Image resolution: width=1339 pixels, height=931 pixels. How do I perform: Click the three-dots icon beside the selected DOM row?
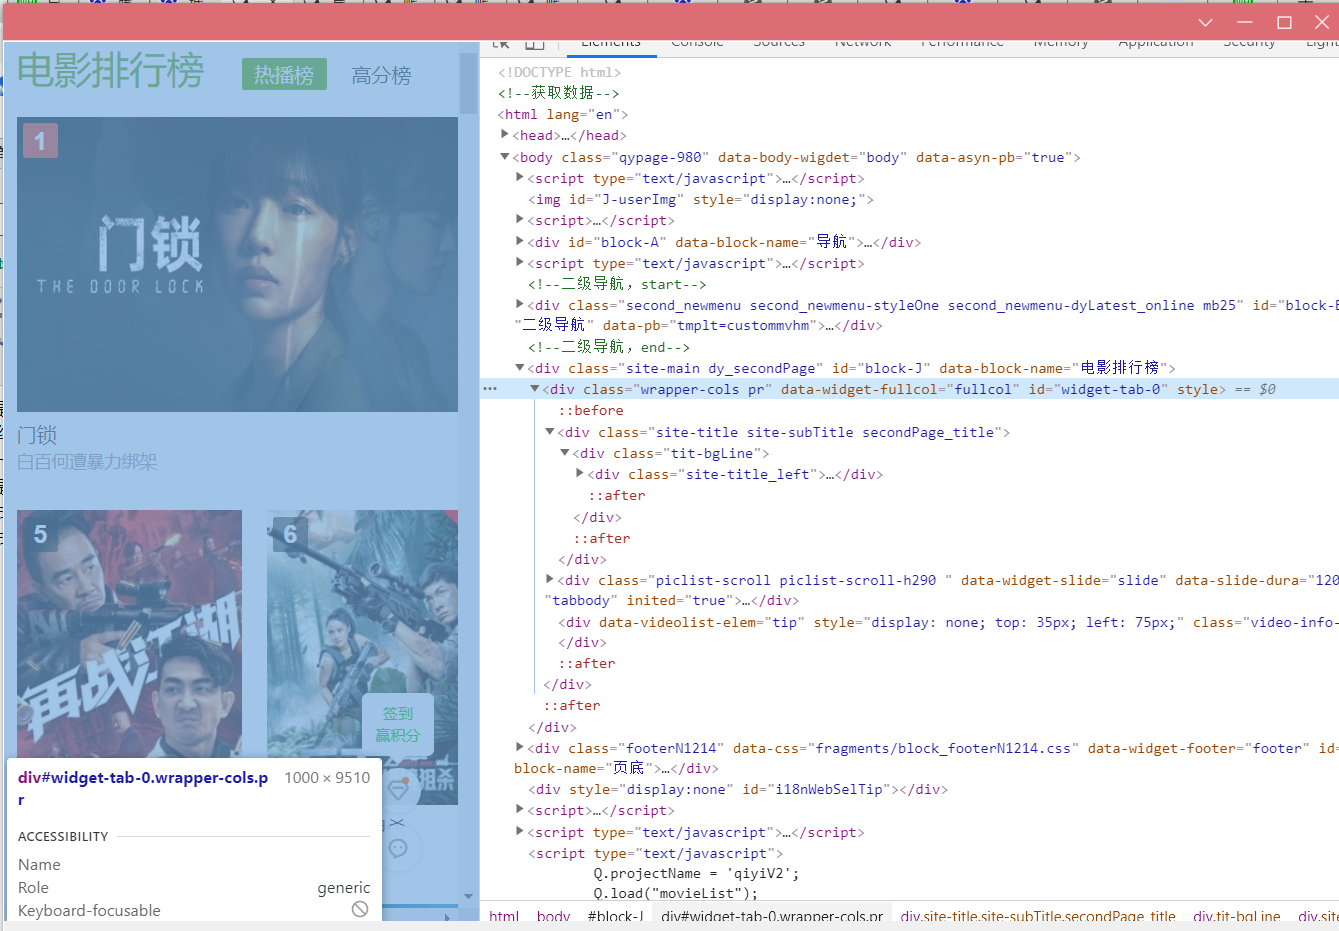(x=490, y=389)
